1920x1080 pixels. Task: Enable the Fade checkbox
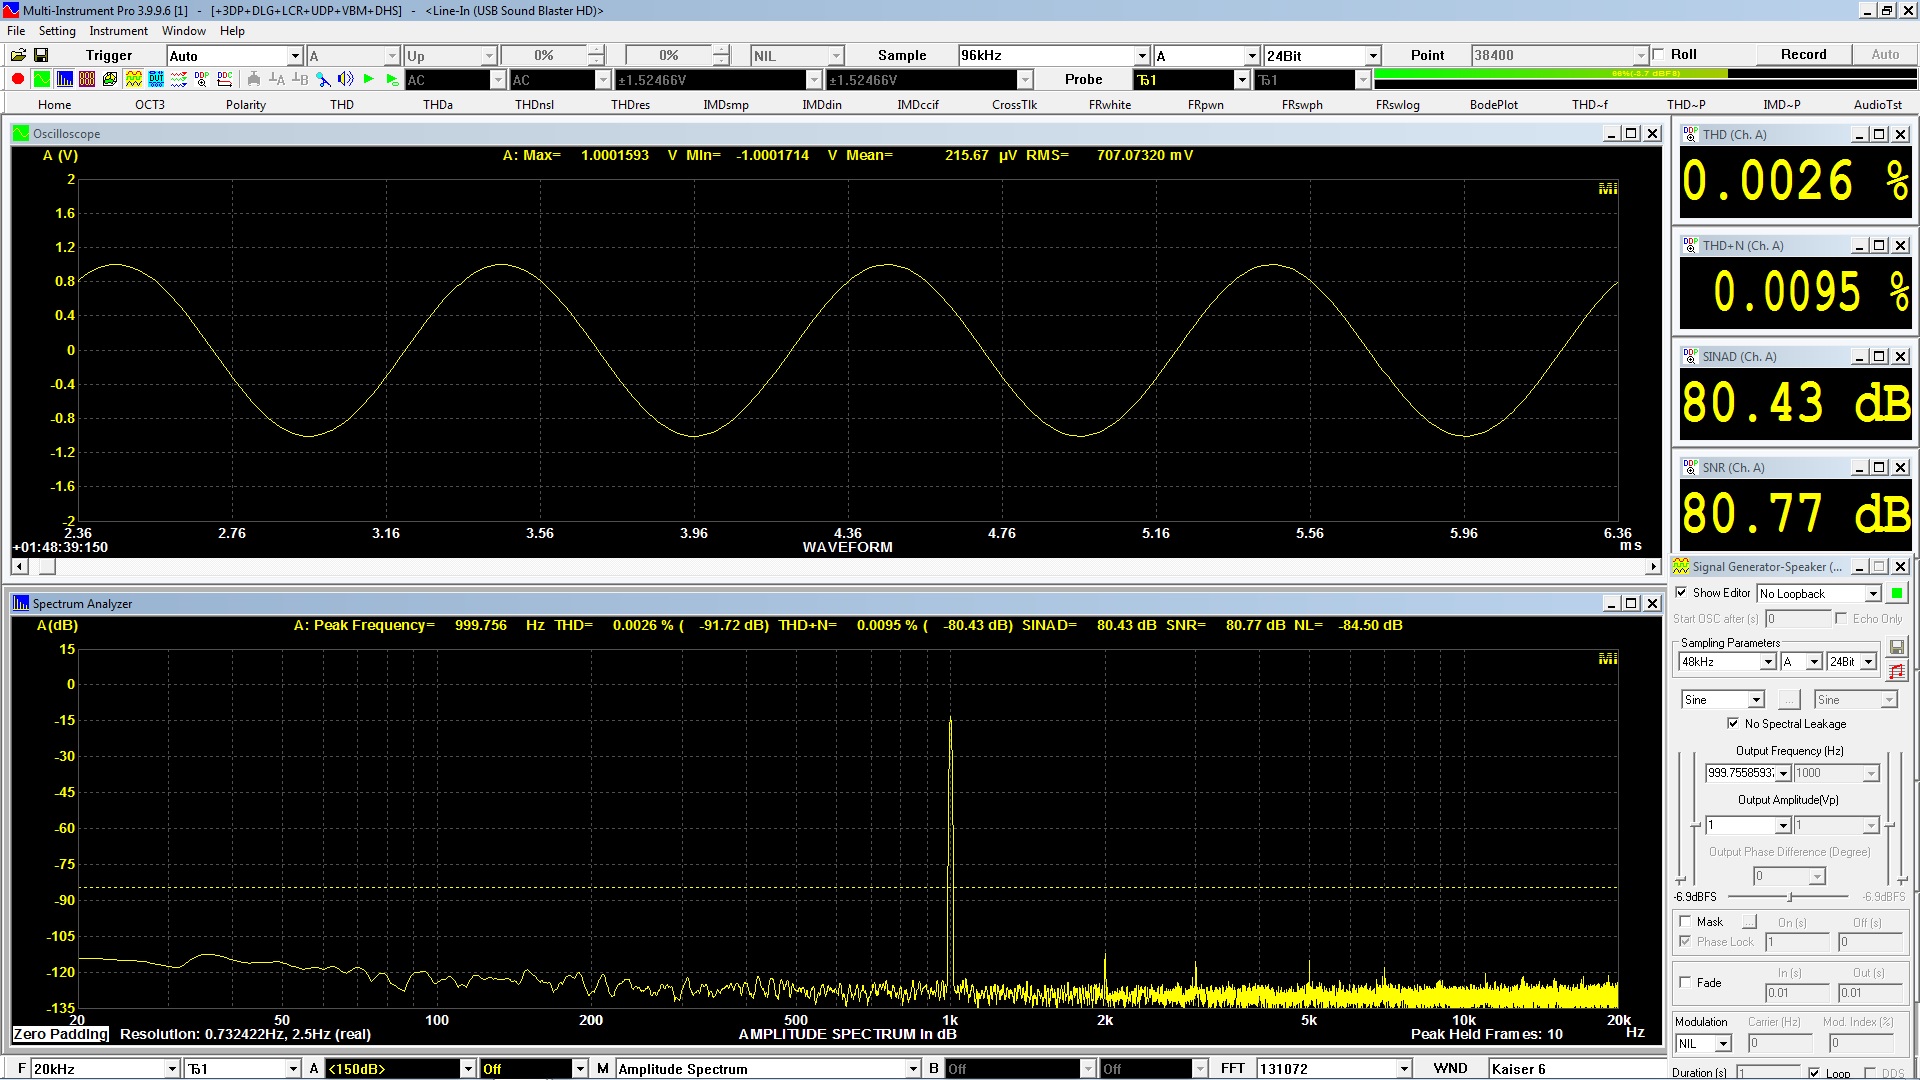pyautogui.click(x=1685, y=982)
